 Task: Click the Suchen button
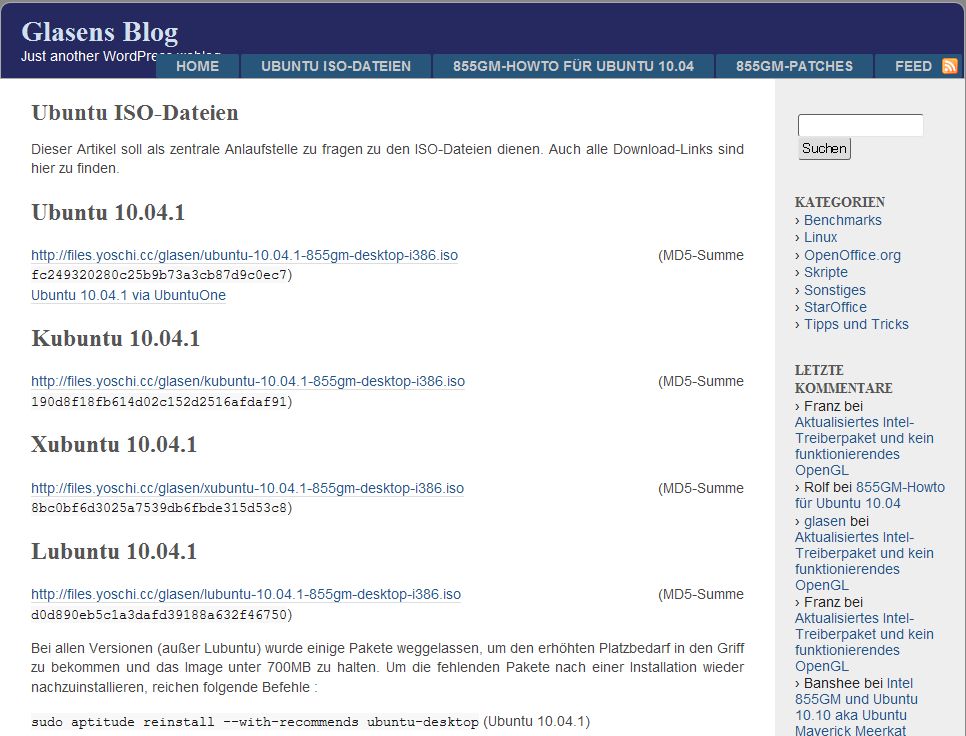click(824, 148)
